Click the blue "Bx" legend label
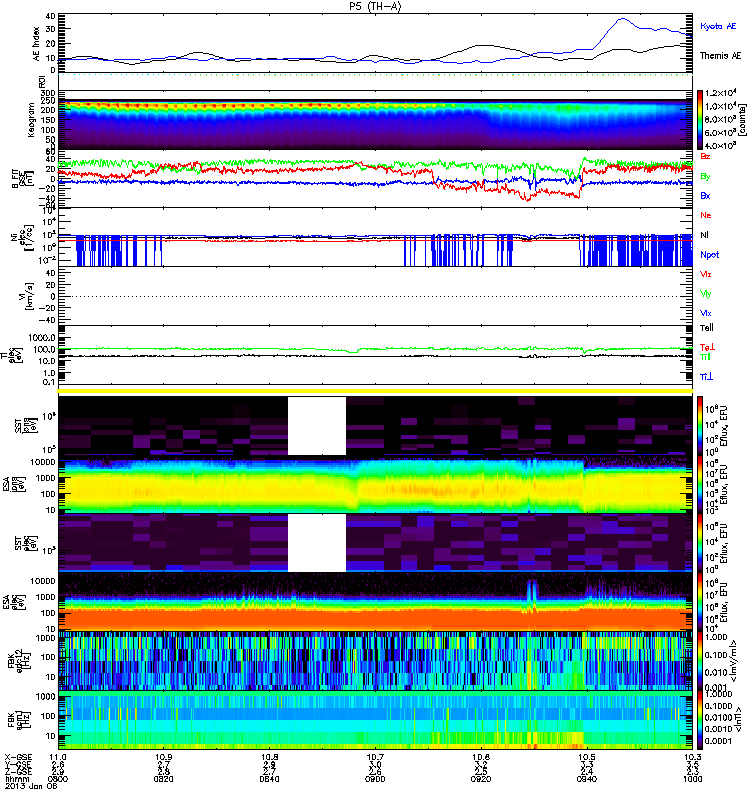This screenshot has width=750, height=800. (x=705, y=195)
